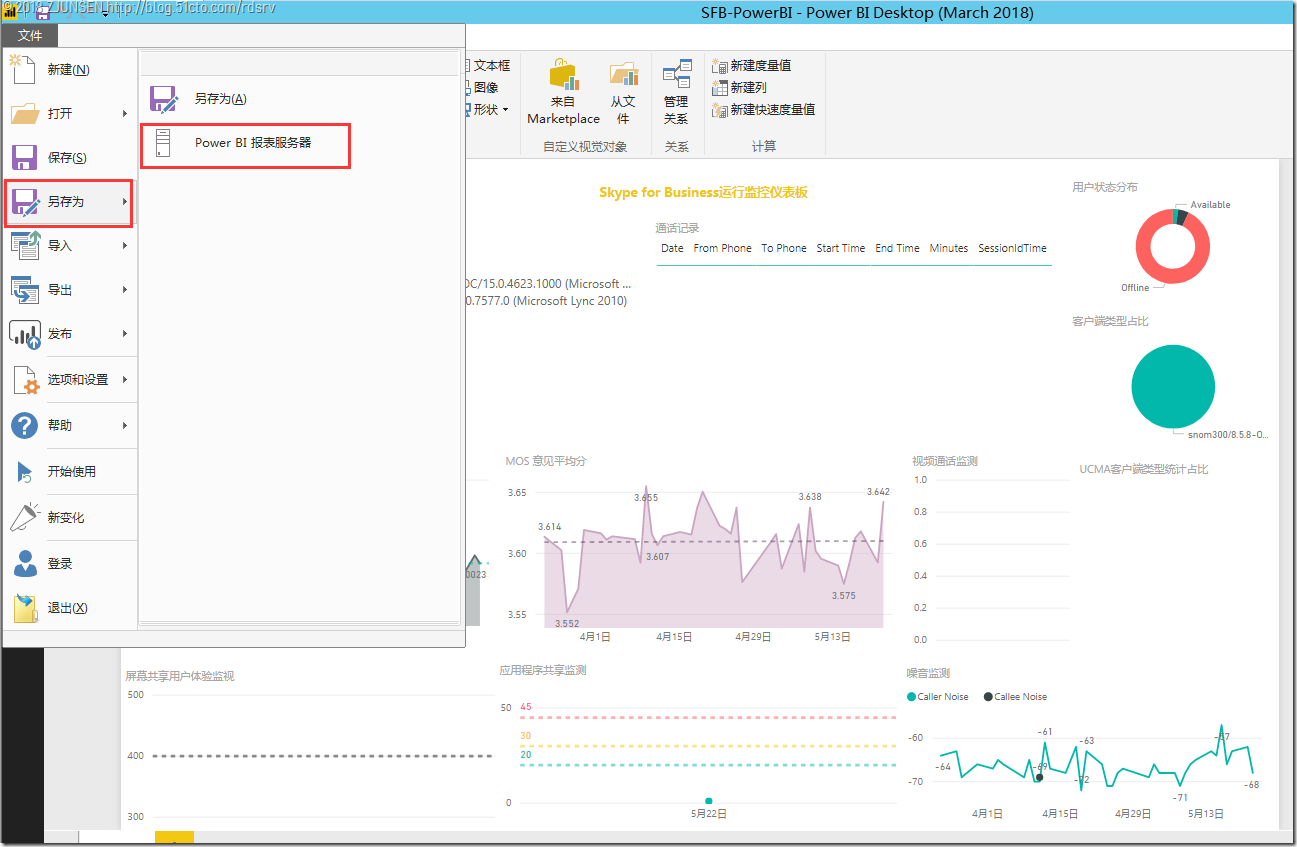Click the To Phone column header

pos(783,248)
